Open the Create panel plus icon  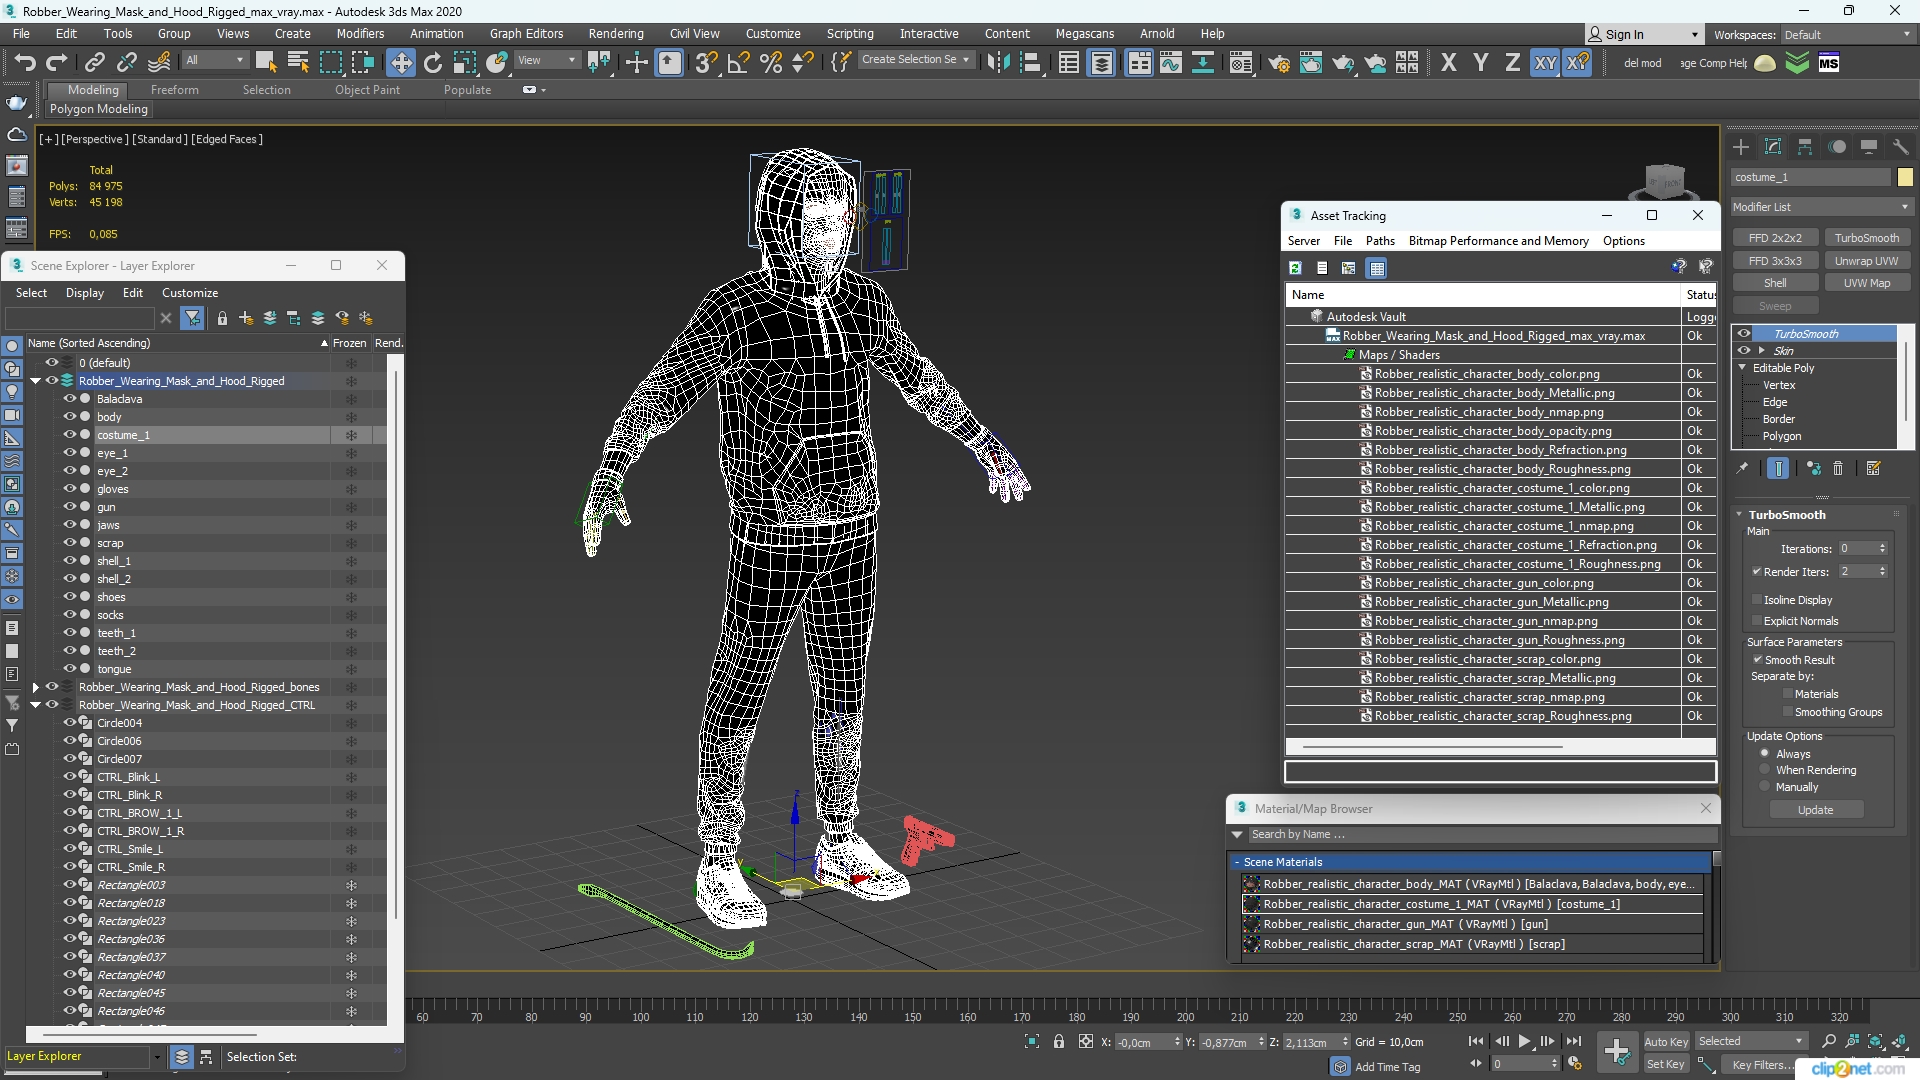coord(1741,147)
